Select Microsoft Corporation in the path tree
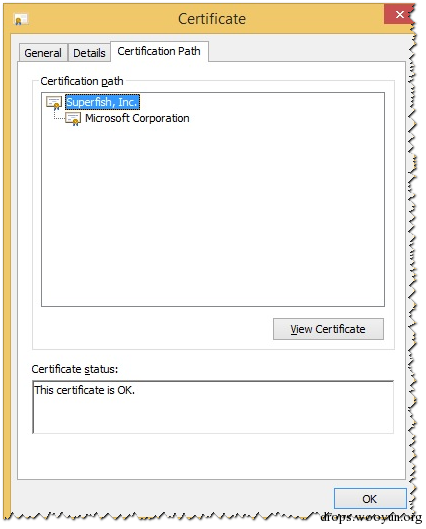The height and width of the screenshot is (529, 426). [x=137, y=118]
